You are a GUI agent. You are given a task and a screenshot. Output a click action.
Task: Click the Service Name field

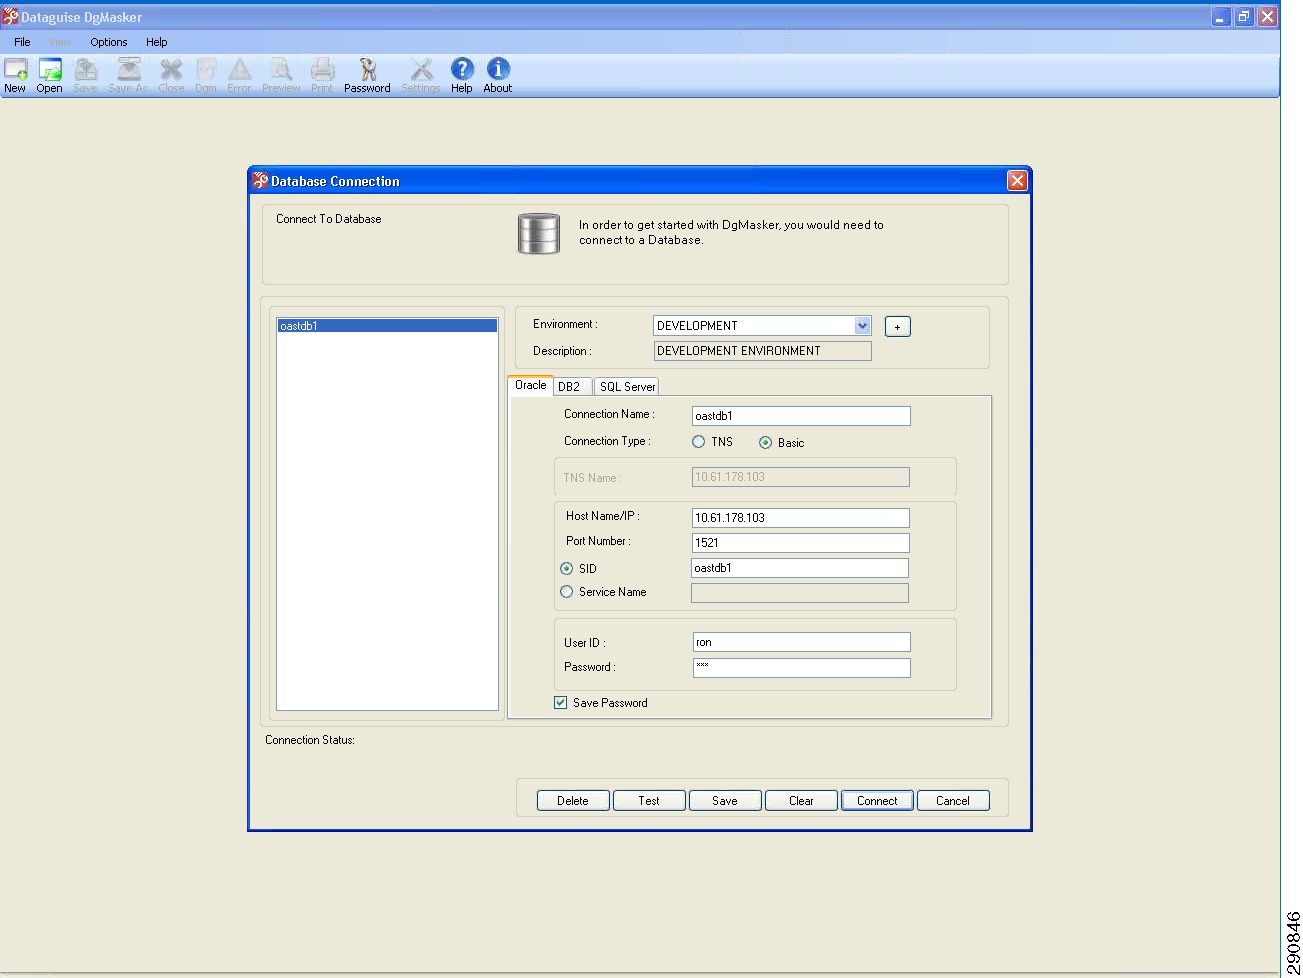pyautogui.click(x=800, y=593)
